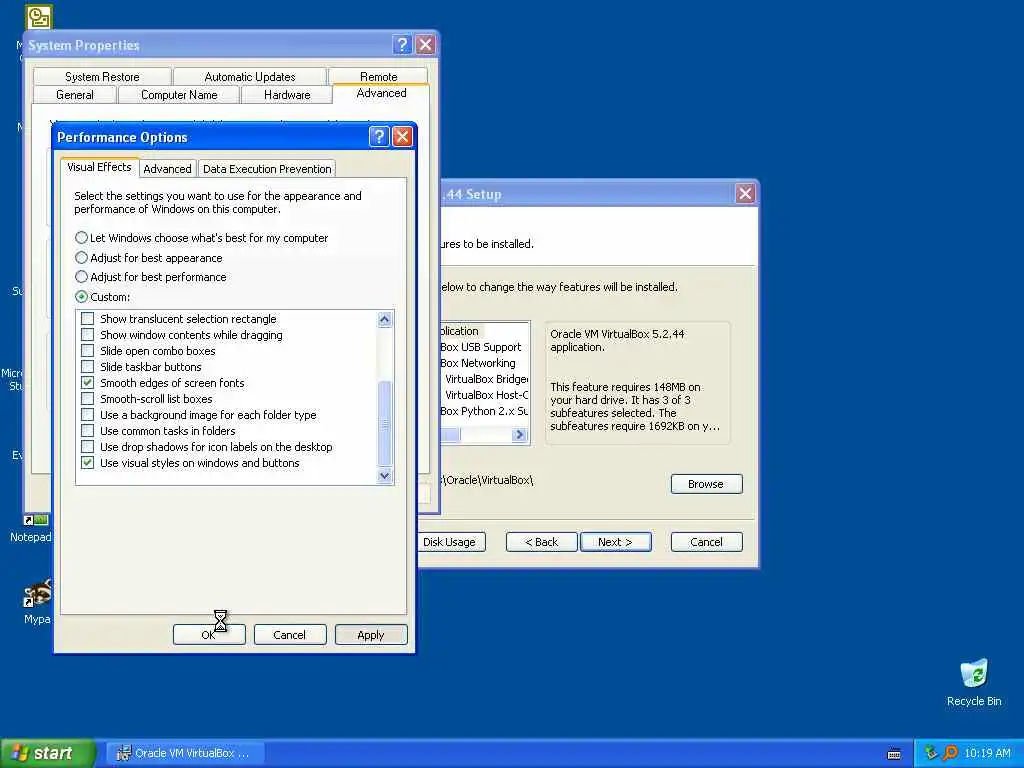Open the Data Execution Prevention tab
1024x768 pixels.
click(267, 168)
